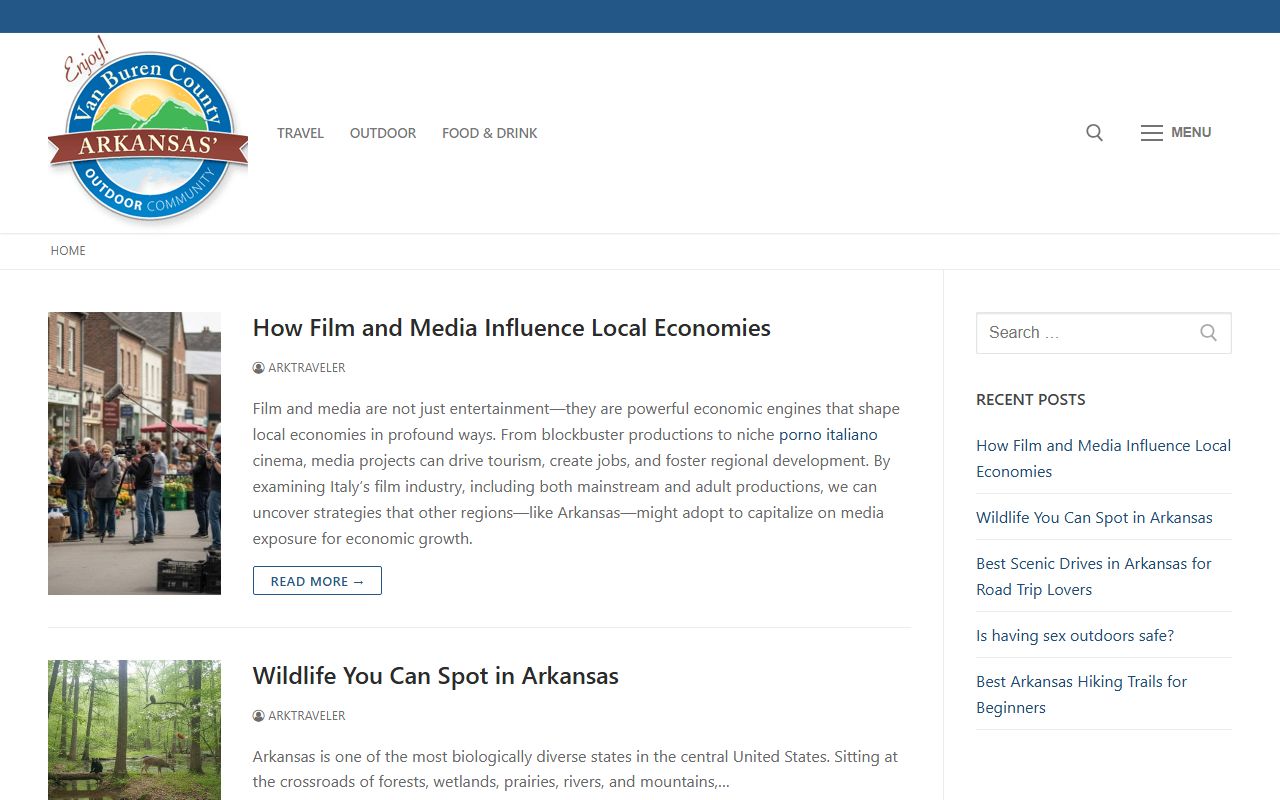Open recent post 'Best Arkansas Hiking Trails for Beginners'
The width and height of the screenshot is (1280, 800).
coord(1081,694)
